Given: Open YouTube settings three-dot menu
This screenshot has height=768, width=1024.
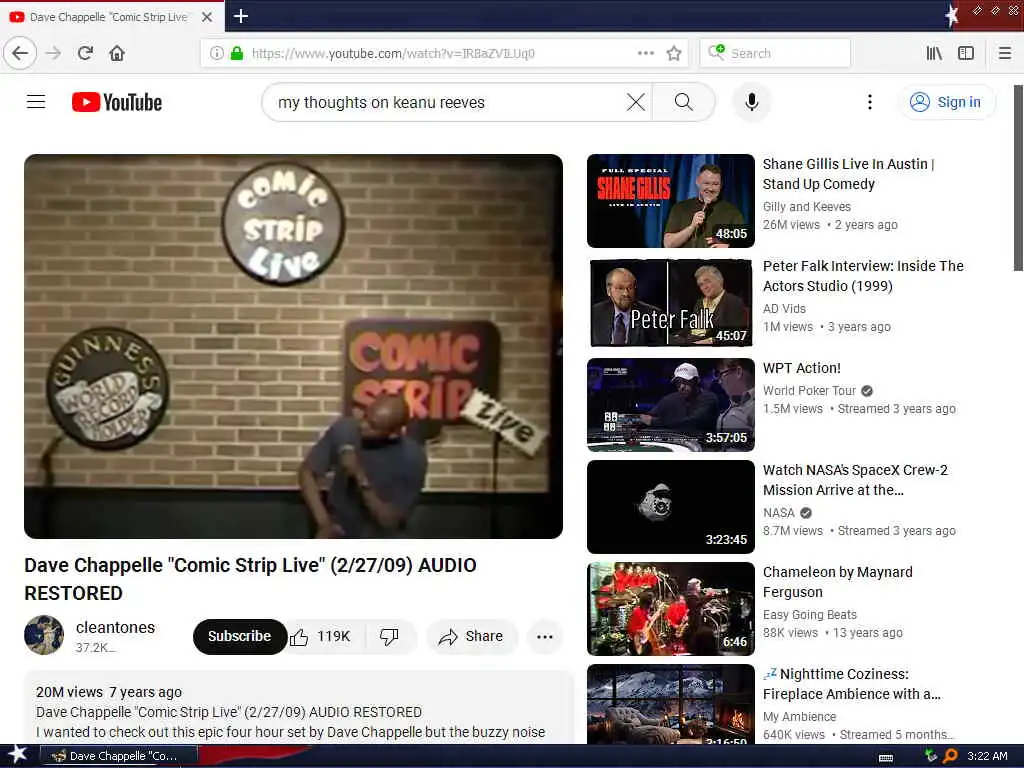Looking at the screenshot, I should (869, 102).
